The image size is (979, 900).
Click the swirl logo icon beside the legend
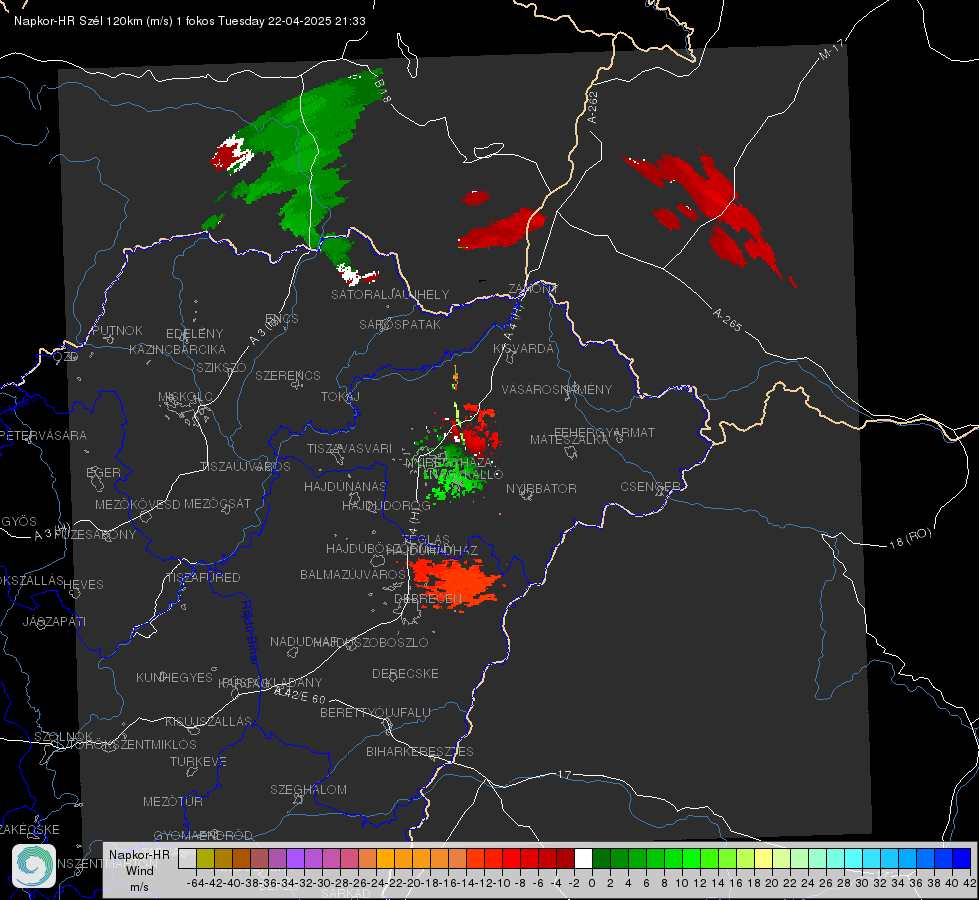pos(34,866)
